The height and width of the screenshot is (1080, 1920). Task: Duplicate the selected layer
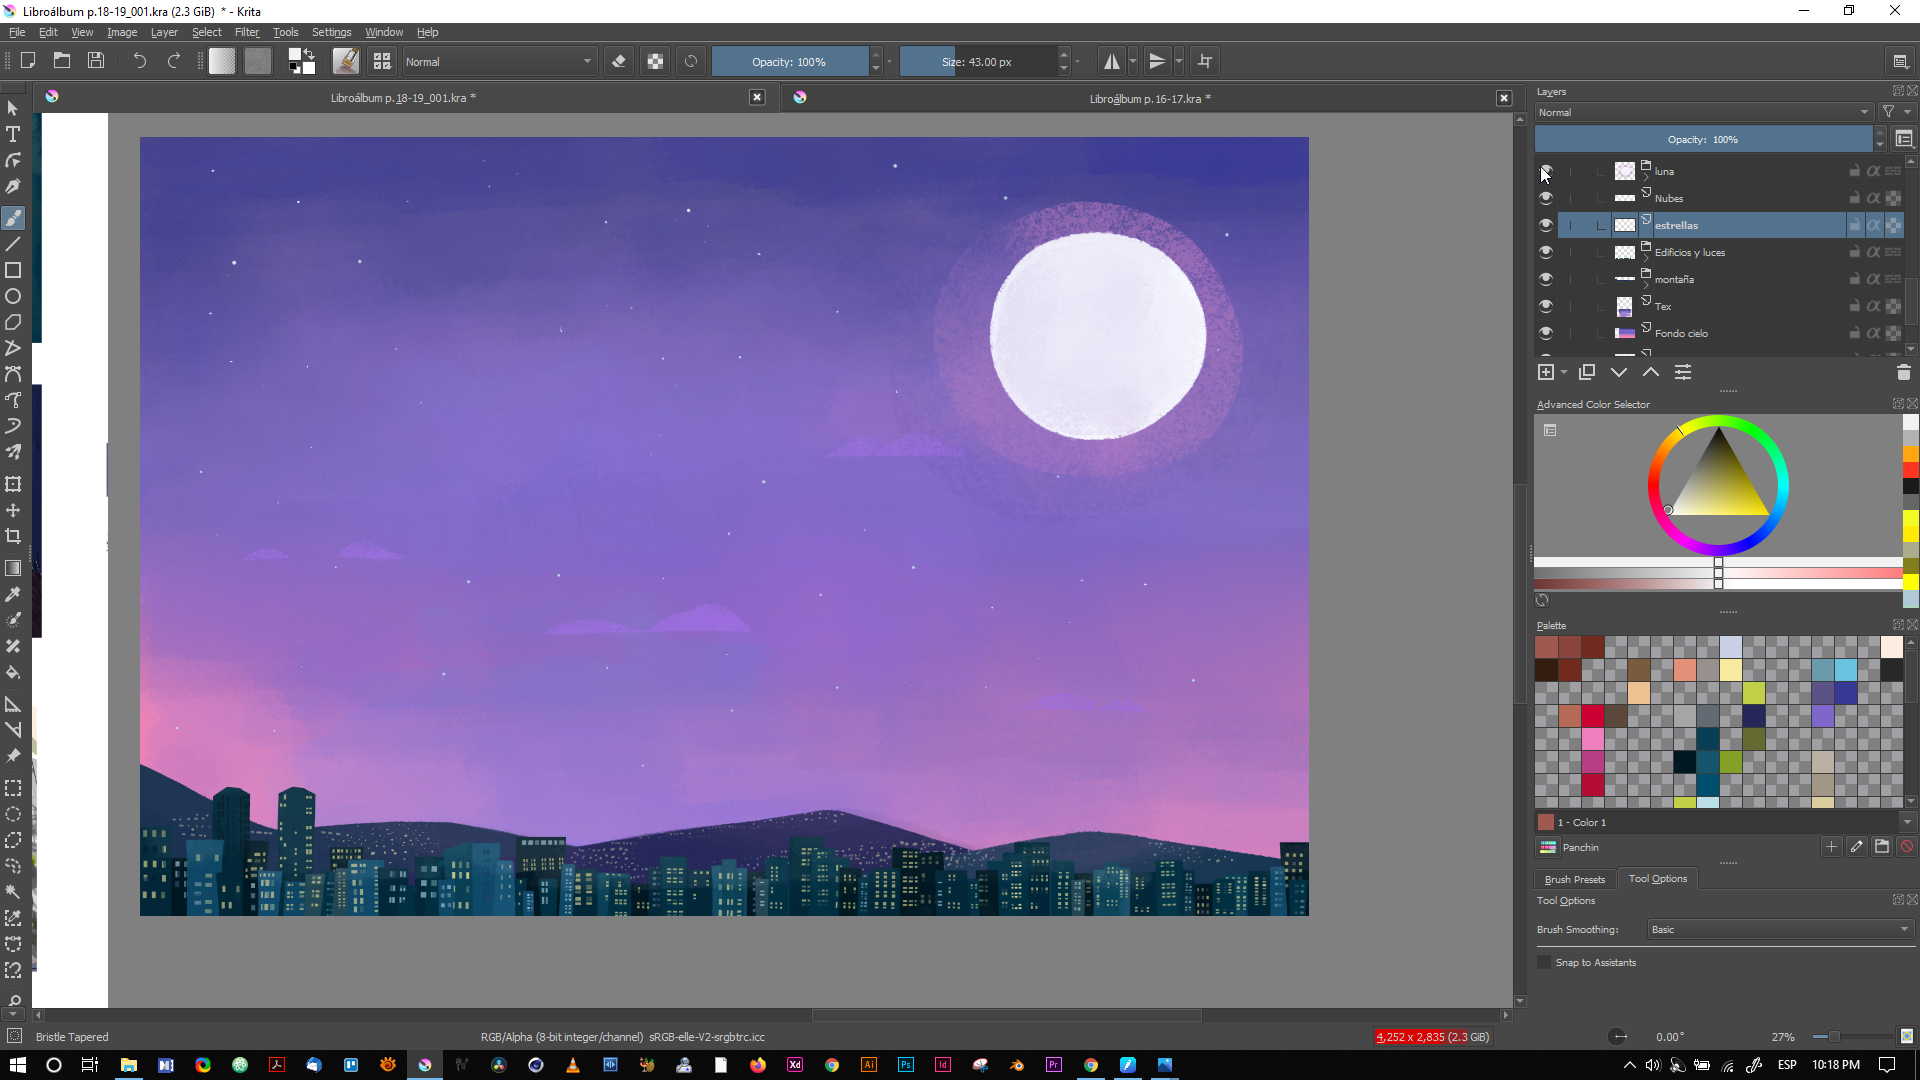tap(1587, 372)
